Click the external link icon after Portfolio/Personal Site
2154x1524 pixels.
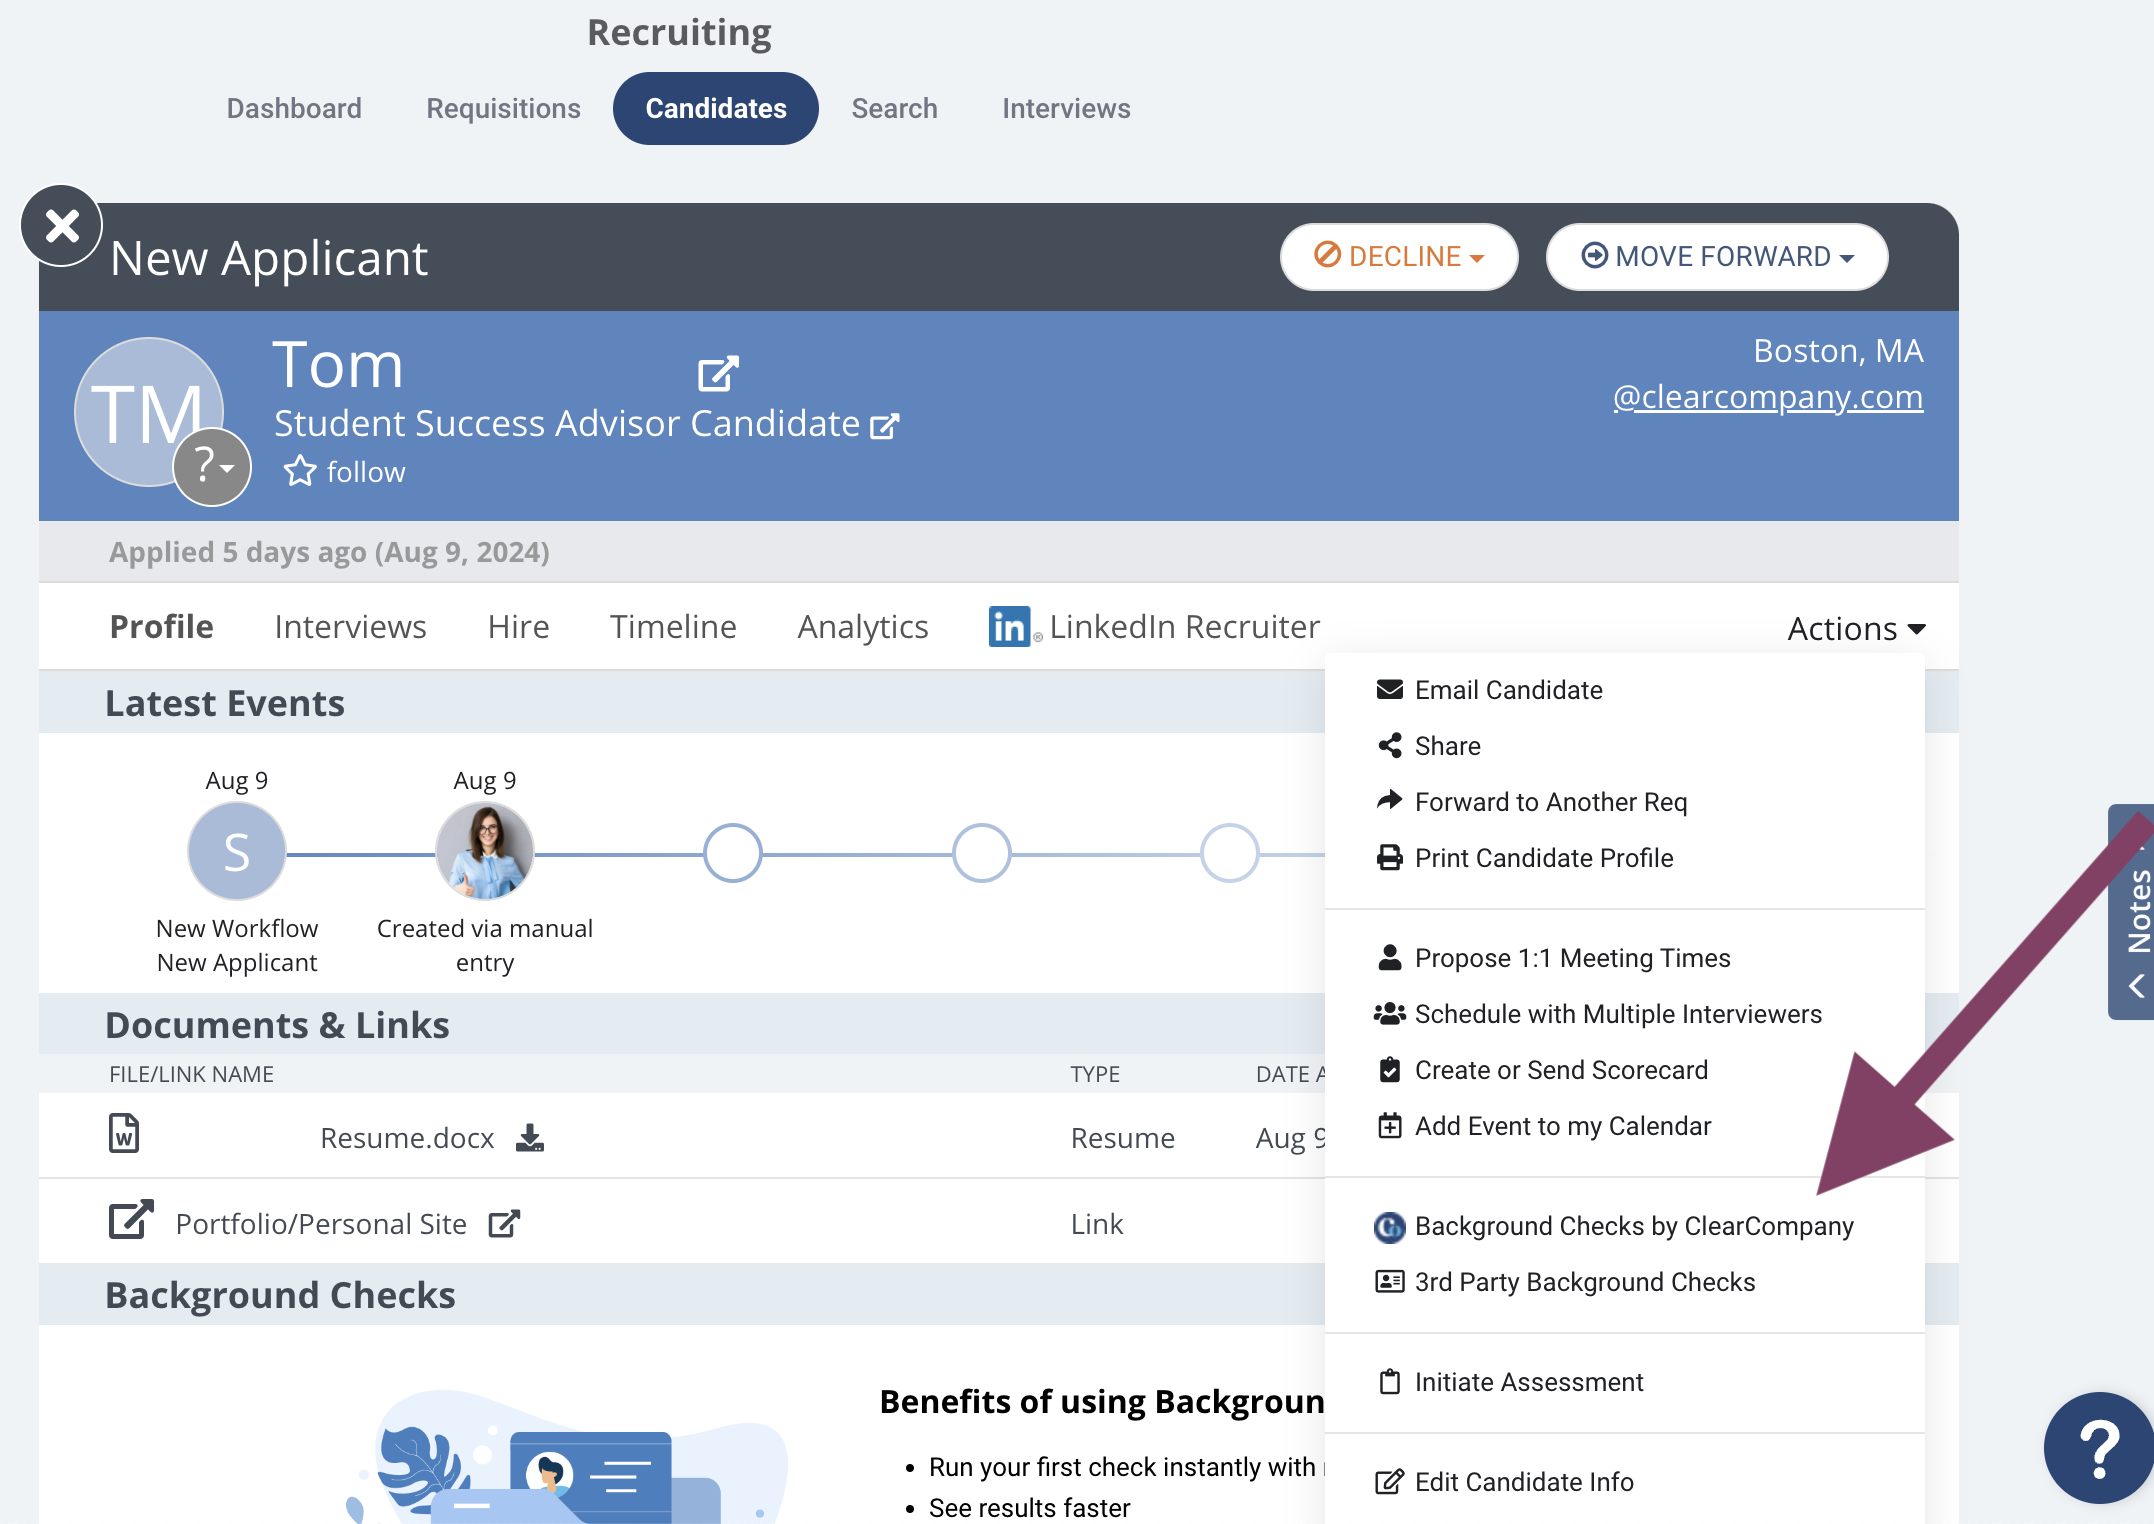pyautogui.click(x=505, y=1223)
